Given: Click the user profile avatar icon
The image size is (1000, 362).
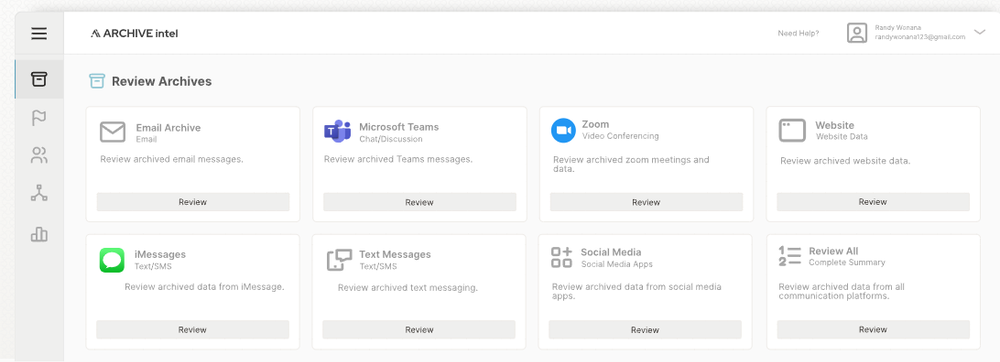Looking at the screenshot, I should [857, 33].
